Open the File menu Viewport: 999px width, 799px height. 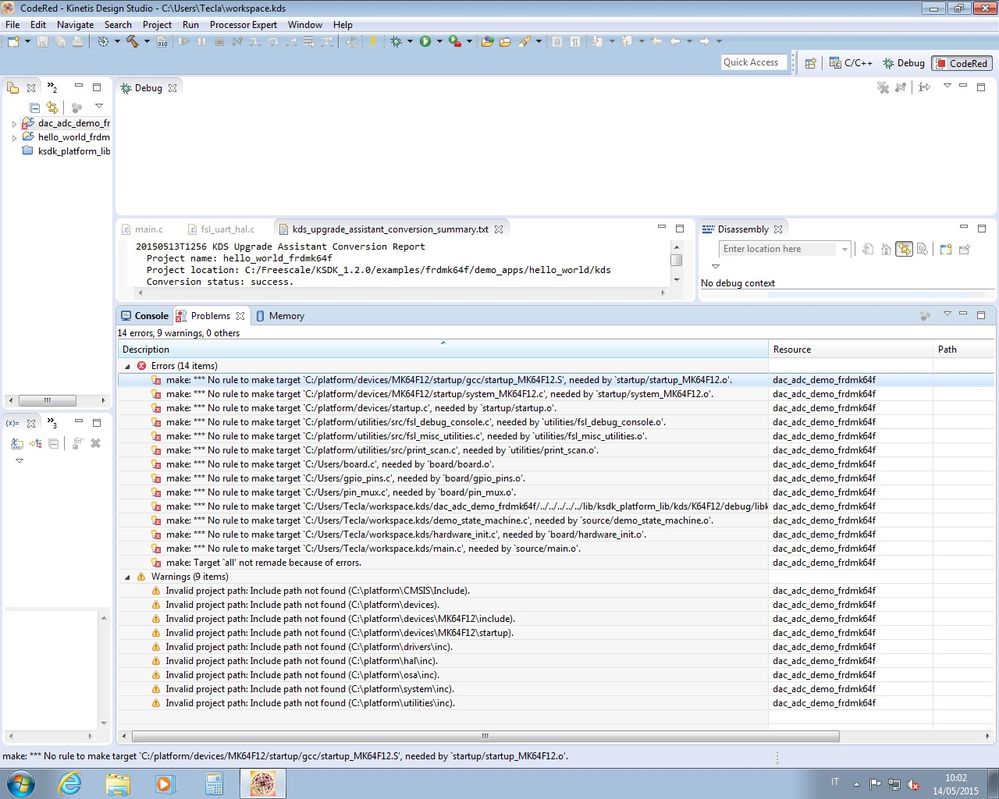click(12, 25)
